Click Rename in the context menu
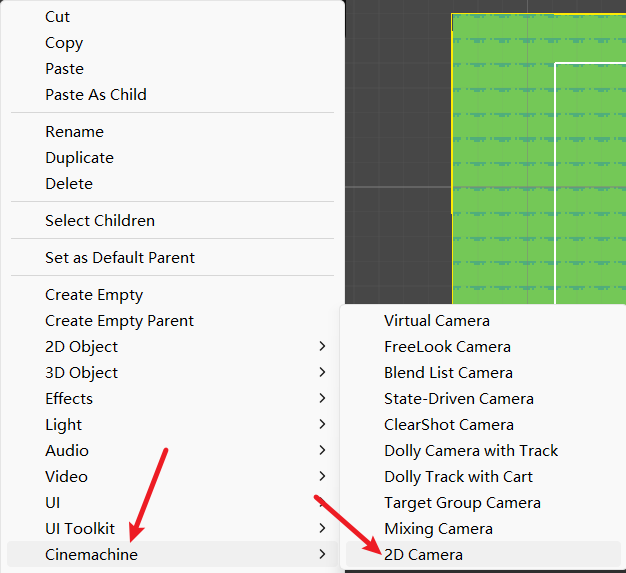This screenshot has height=573, width=626. click(x=74, y=132)
